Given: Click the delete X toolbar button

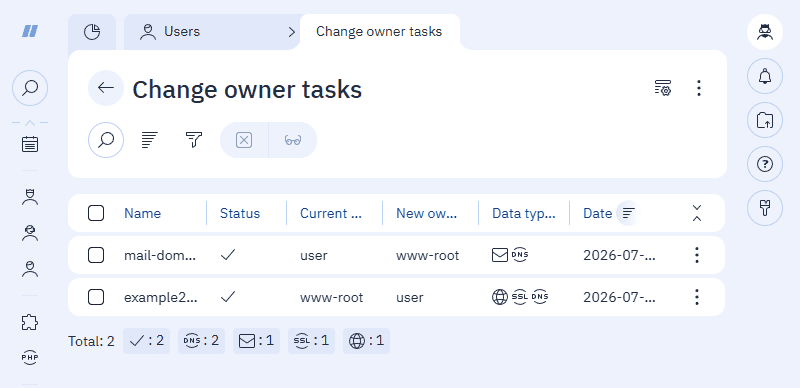Looking at the screenshot, I should [x=244, y=140].
